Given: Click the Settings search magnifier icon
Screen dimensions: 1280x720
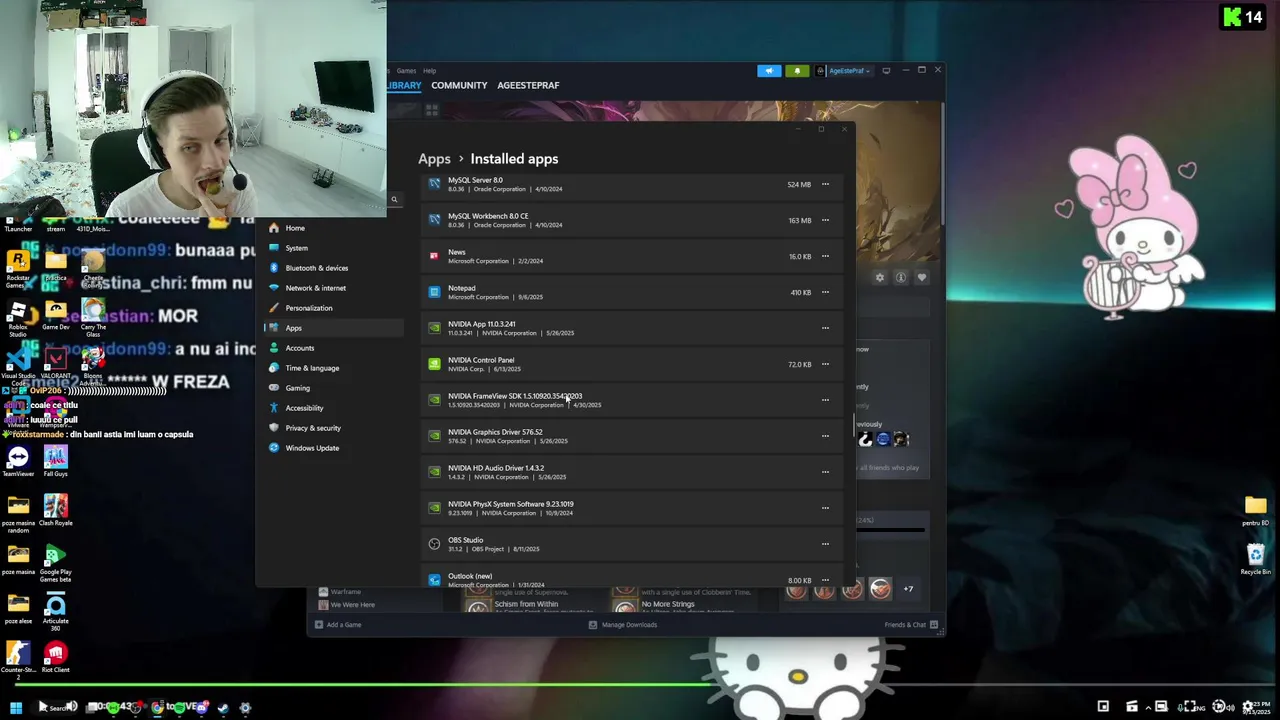Looking at the screenshot, I should (x=394, y=200).
